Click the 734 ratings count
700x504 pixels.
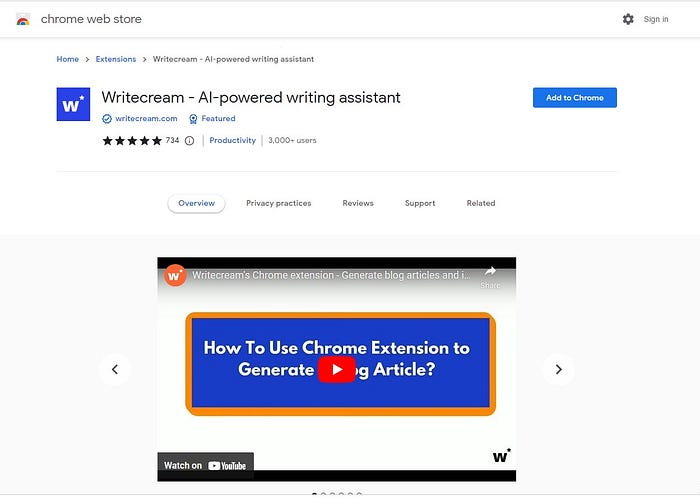[x=172, y=141]
